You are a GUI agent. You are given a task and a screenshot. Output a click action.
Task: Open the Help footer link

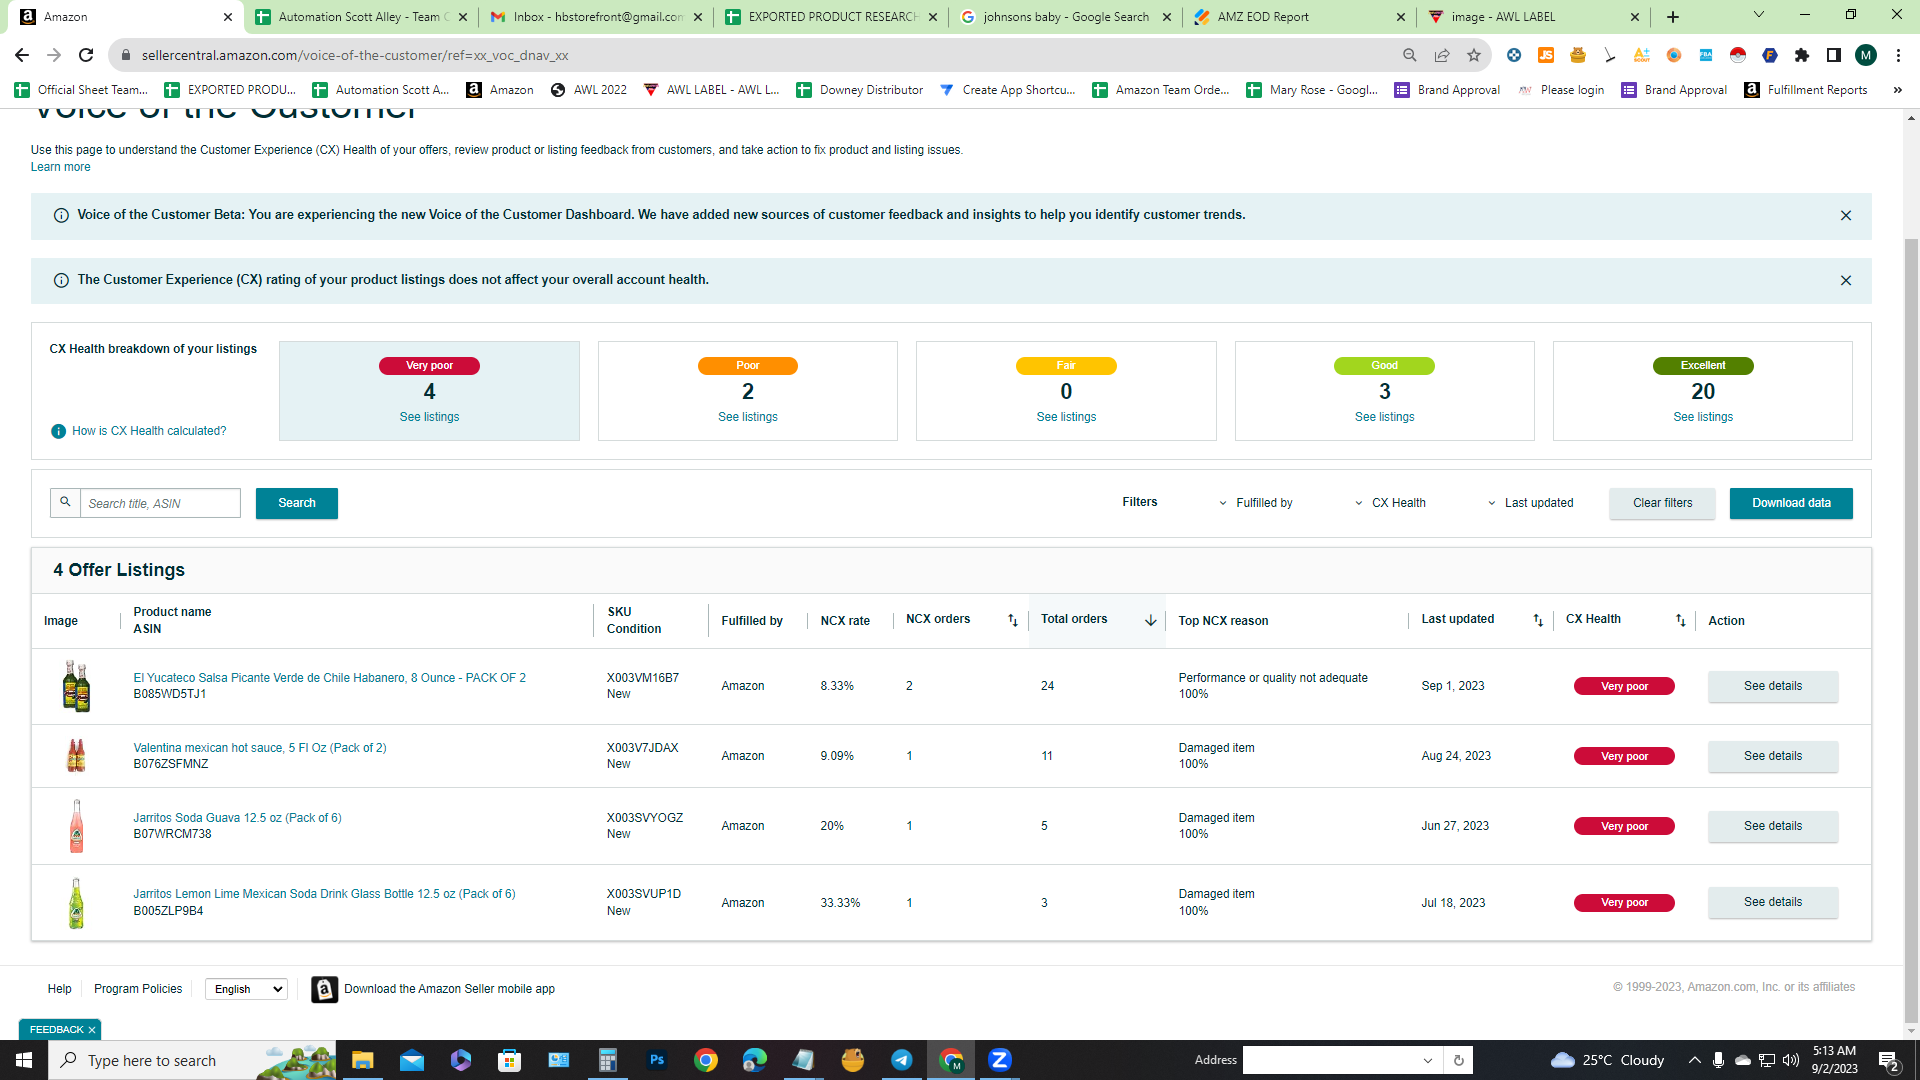[x=59, y=989]
